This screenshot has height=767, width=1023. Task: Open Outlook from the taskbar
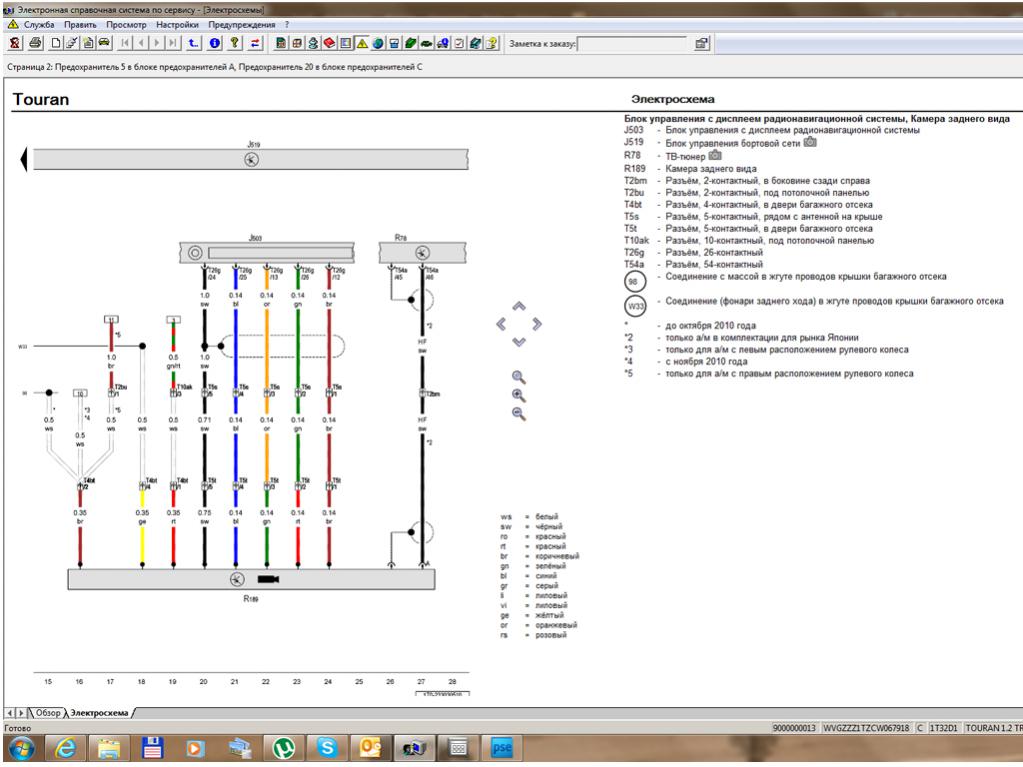click(x=371, y=748)
